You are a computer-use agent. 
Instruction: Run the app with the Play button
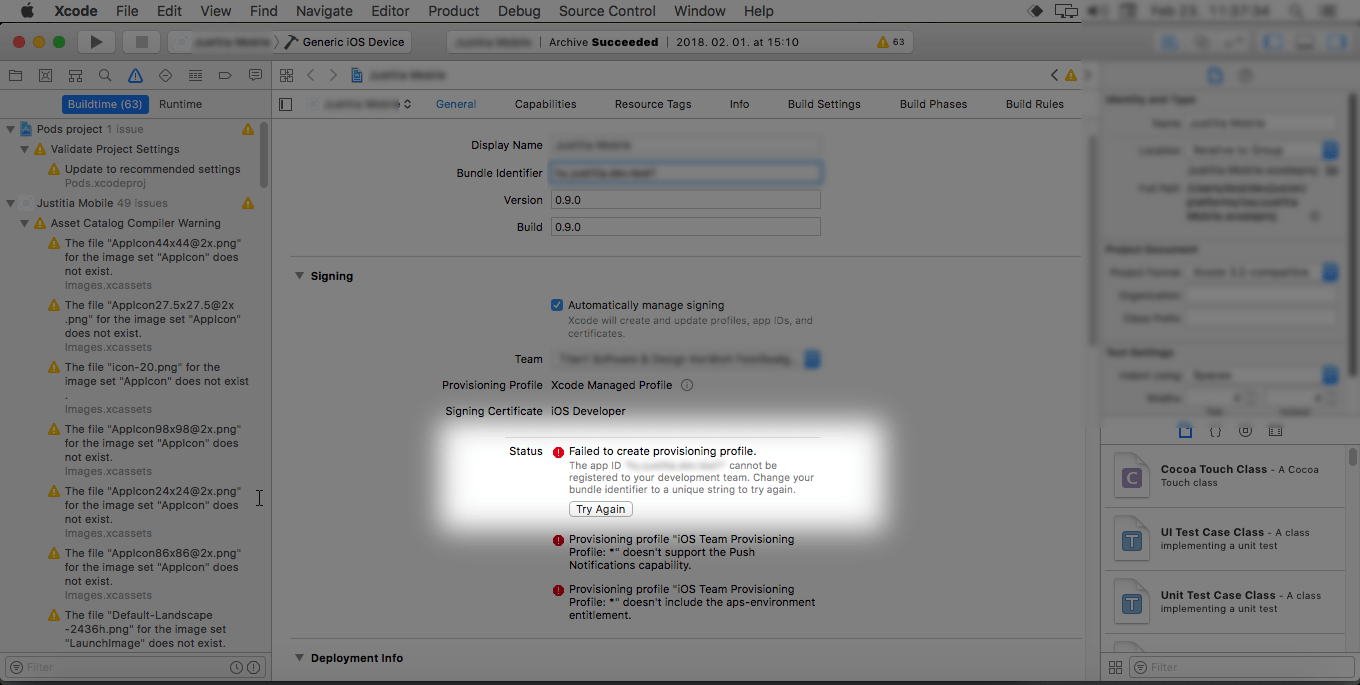(95, 41)
